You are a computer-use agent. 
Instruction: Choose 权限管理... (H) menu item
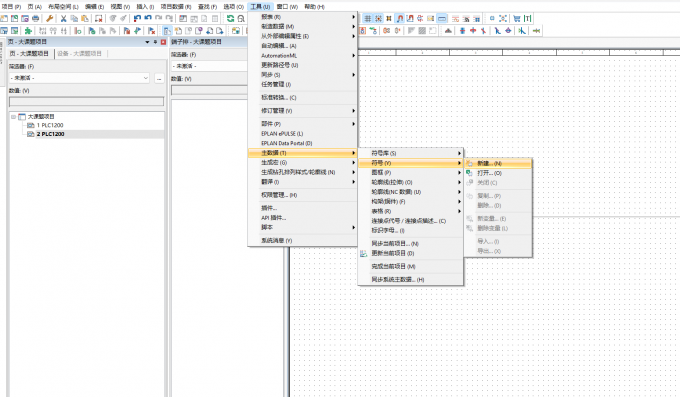pos(302,195)
